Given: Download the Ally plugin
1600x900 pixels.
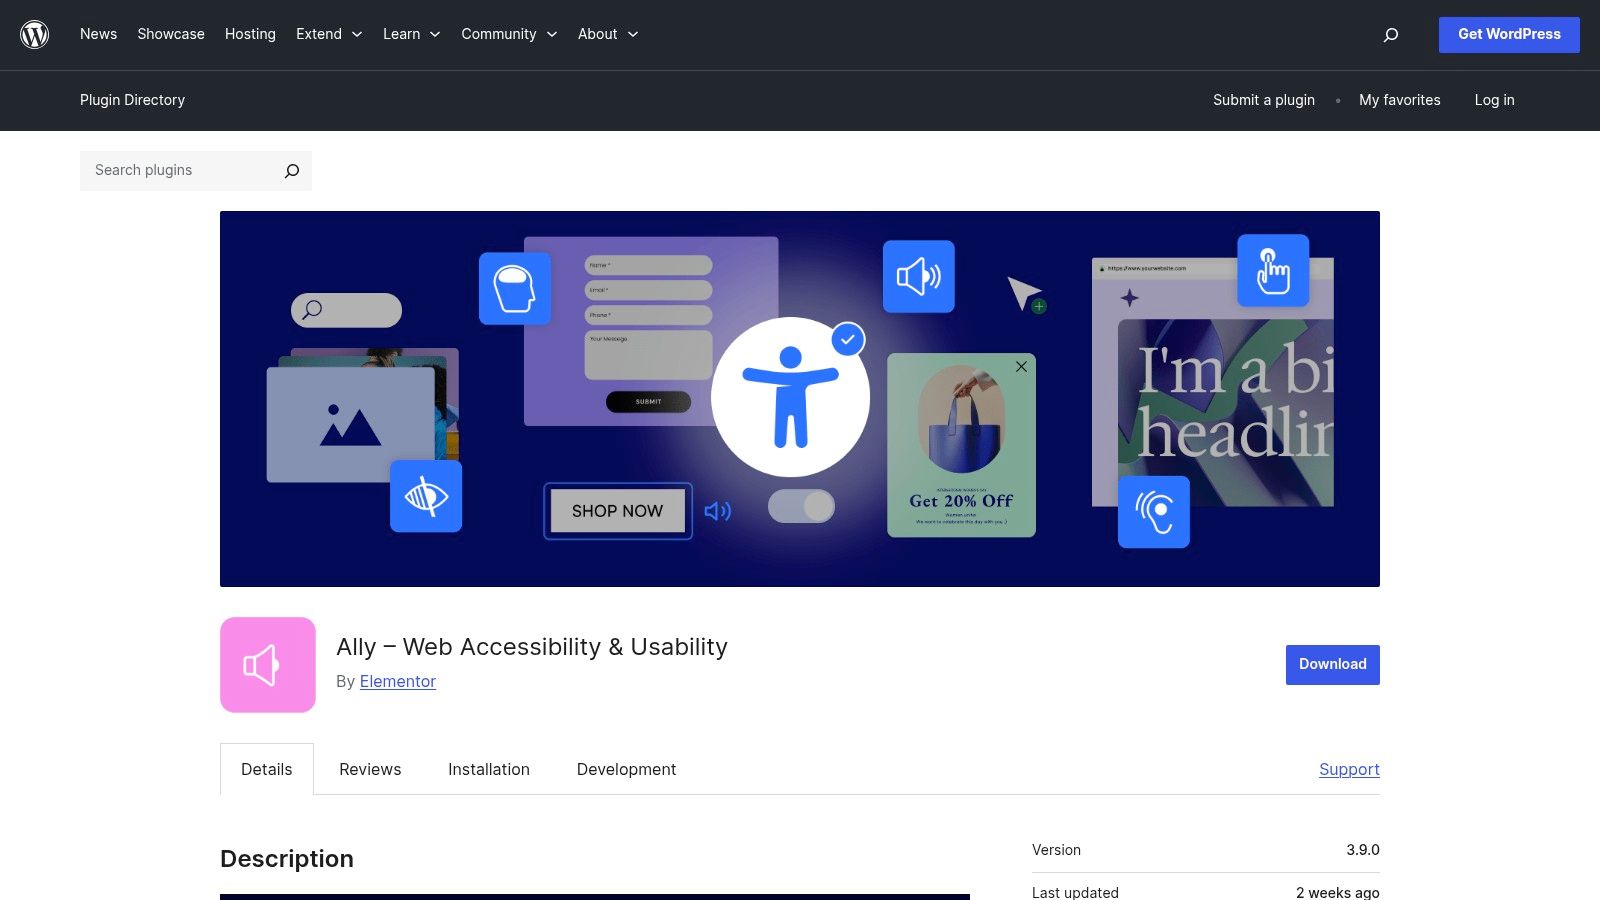Looking at the screenshot, I should tap(1331, 664).
